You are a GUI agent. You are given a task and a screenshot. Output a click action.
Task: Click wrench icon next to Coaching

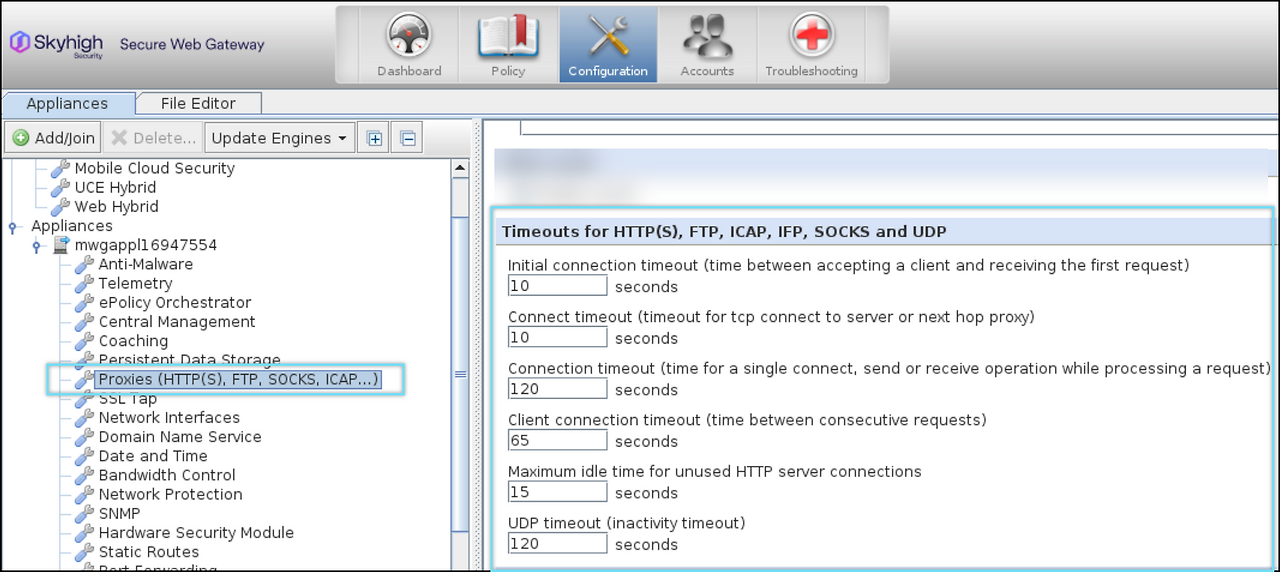tap(84, 341)
